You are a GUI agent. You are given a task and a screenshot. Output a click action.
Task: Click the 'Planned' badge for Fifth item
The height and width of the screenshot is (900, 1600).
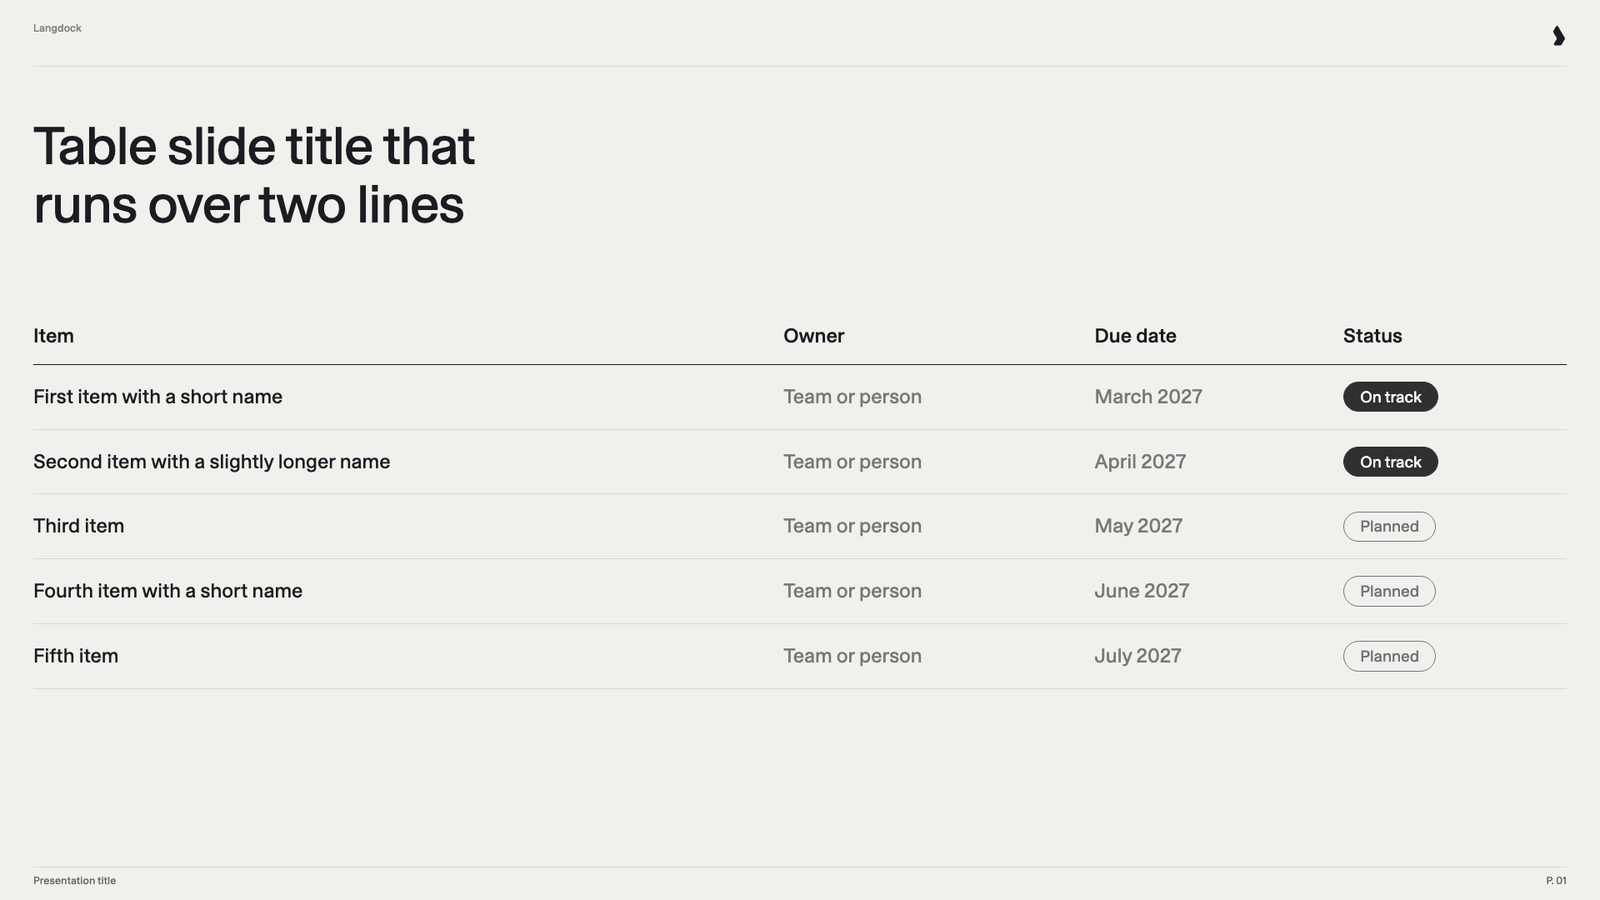coord(1389,656)
